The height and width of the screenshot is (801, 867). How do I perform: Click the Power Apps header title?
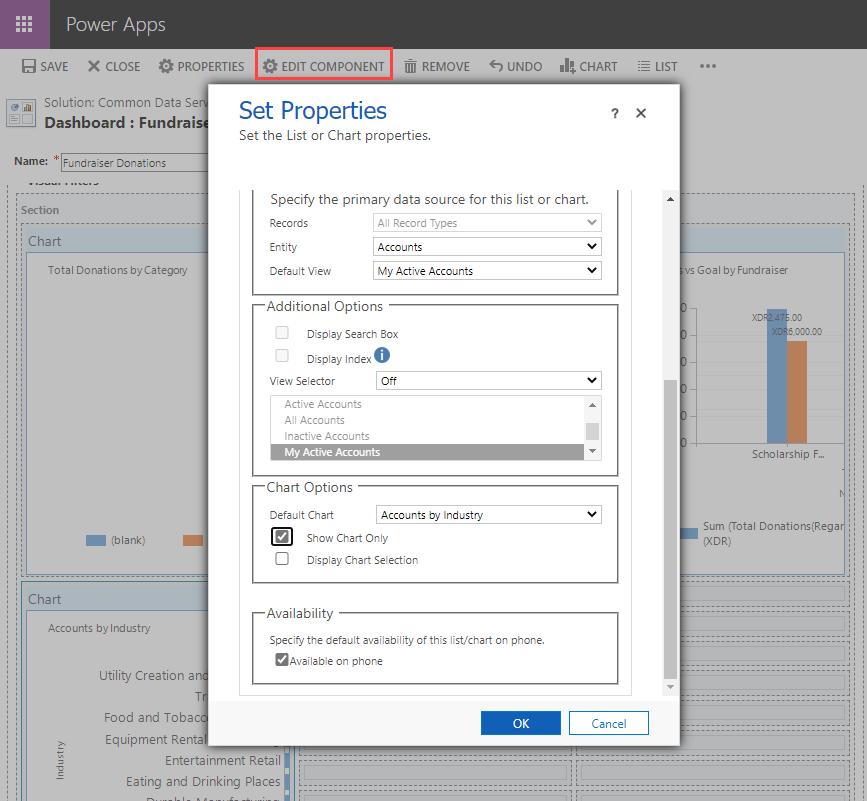(116, 24)
